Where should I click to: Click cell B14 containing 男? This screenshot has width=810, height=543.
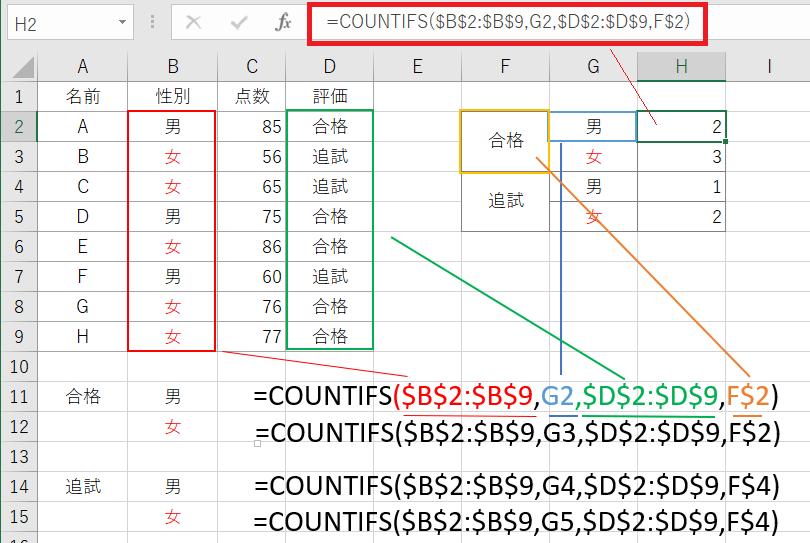pyautogui.click(x=173, y=486)
